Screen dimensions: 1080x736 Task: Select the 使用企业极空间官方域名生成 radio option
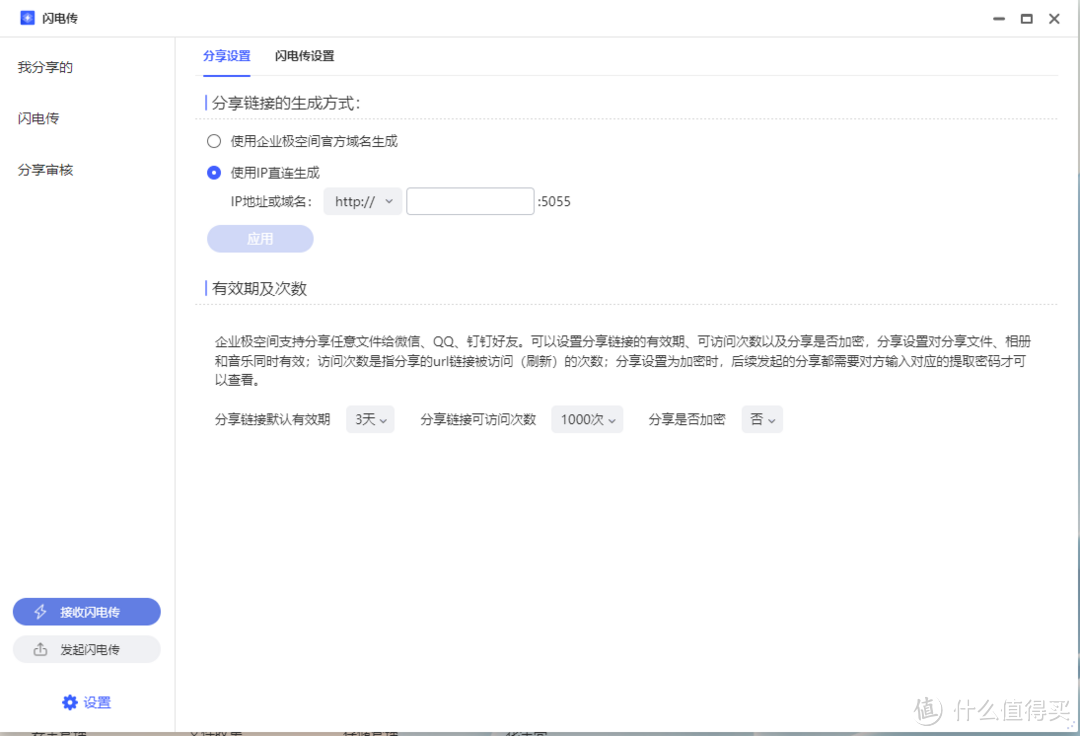(213, 141)
